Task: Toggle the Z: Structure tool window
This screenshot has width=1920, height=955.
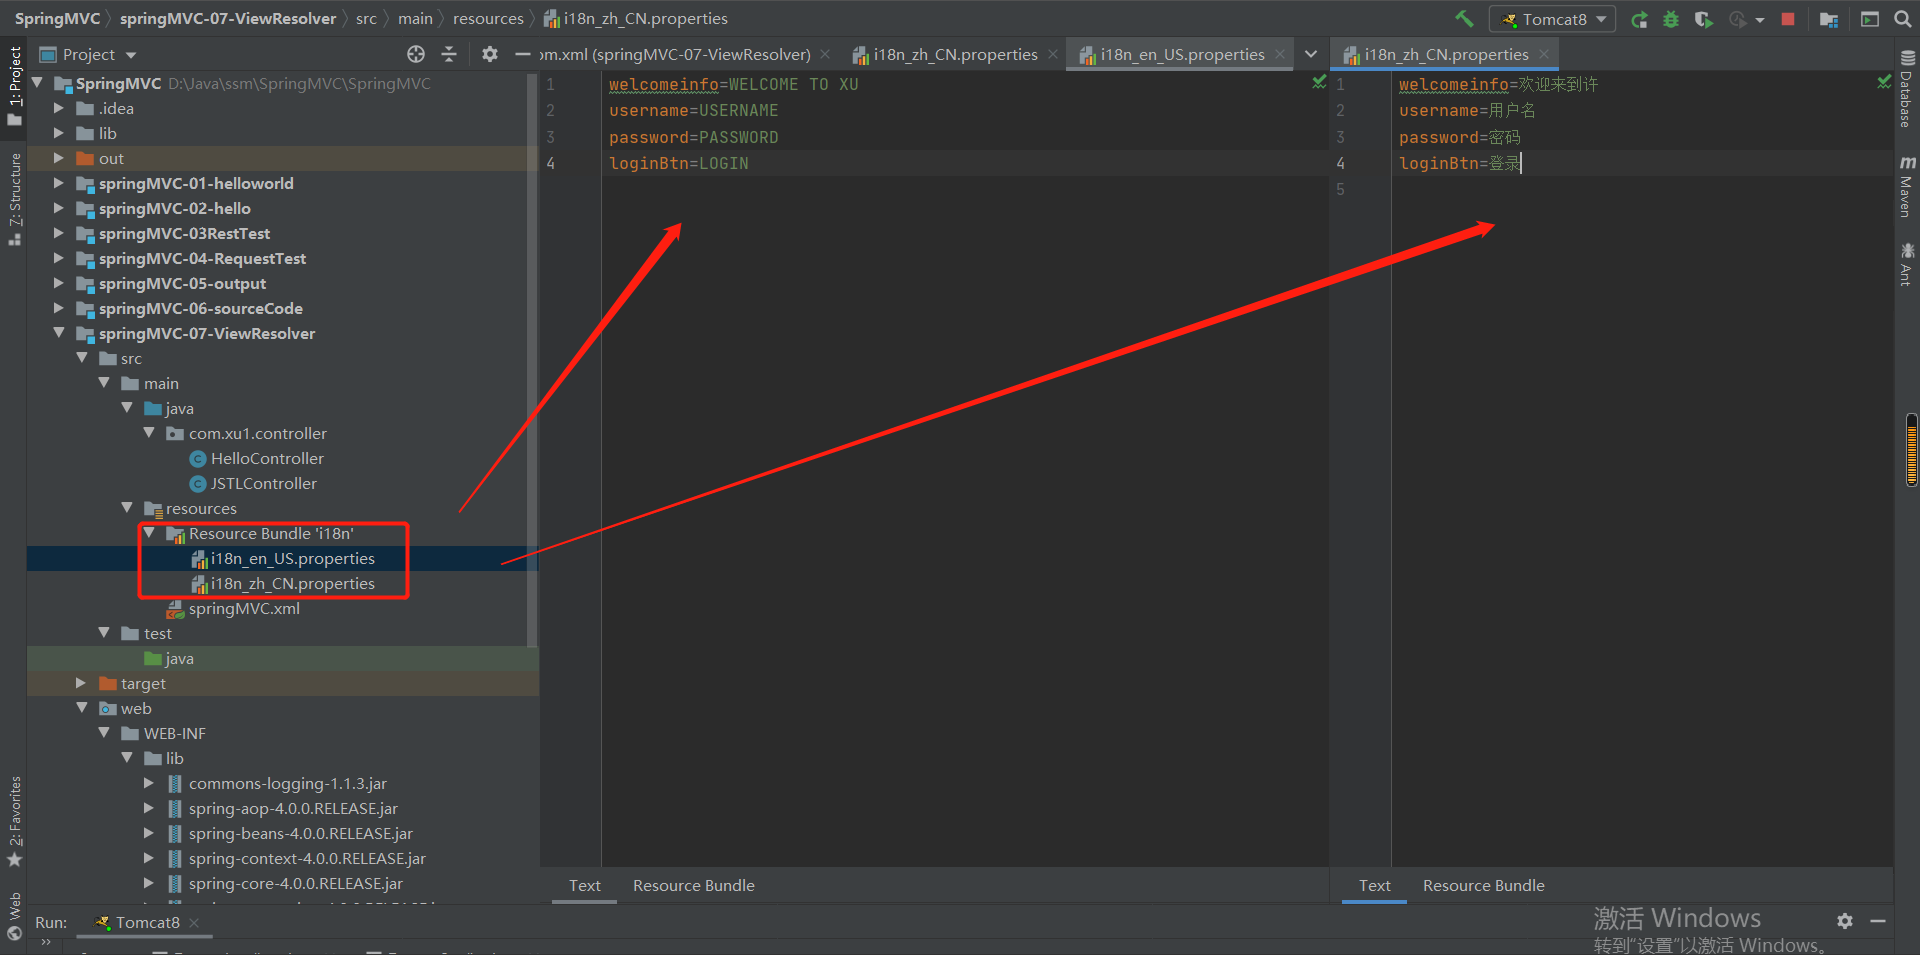Action: (14, 198)
